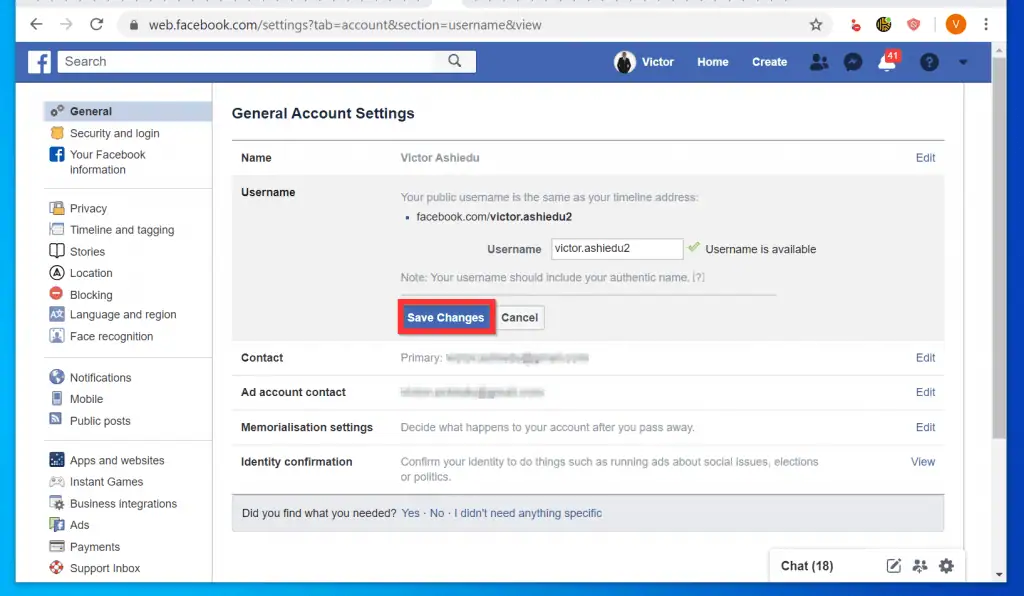Click the Save Changes button
Viewport: 1024px width, 596px height.
pos(445,317)
